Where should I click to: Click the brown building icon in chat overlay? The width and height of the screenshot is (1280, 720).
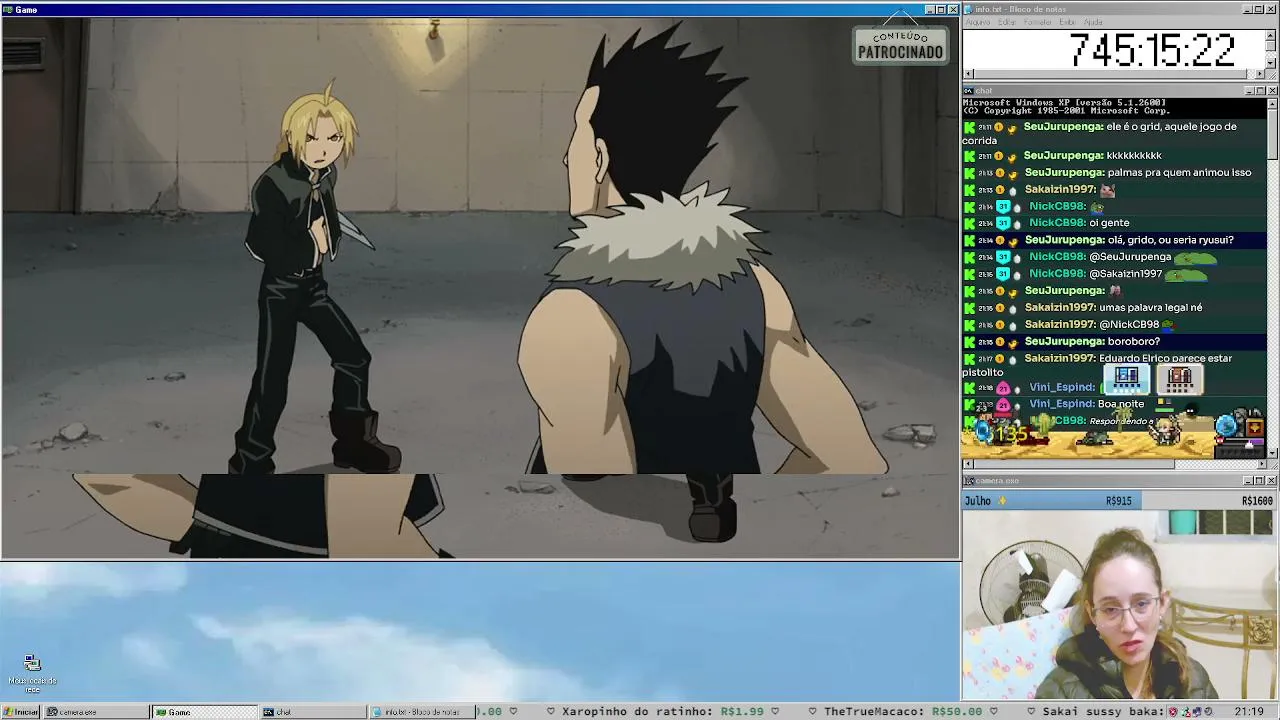coord(1180,379)
